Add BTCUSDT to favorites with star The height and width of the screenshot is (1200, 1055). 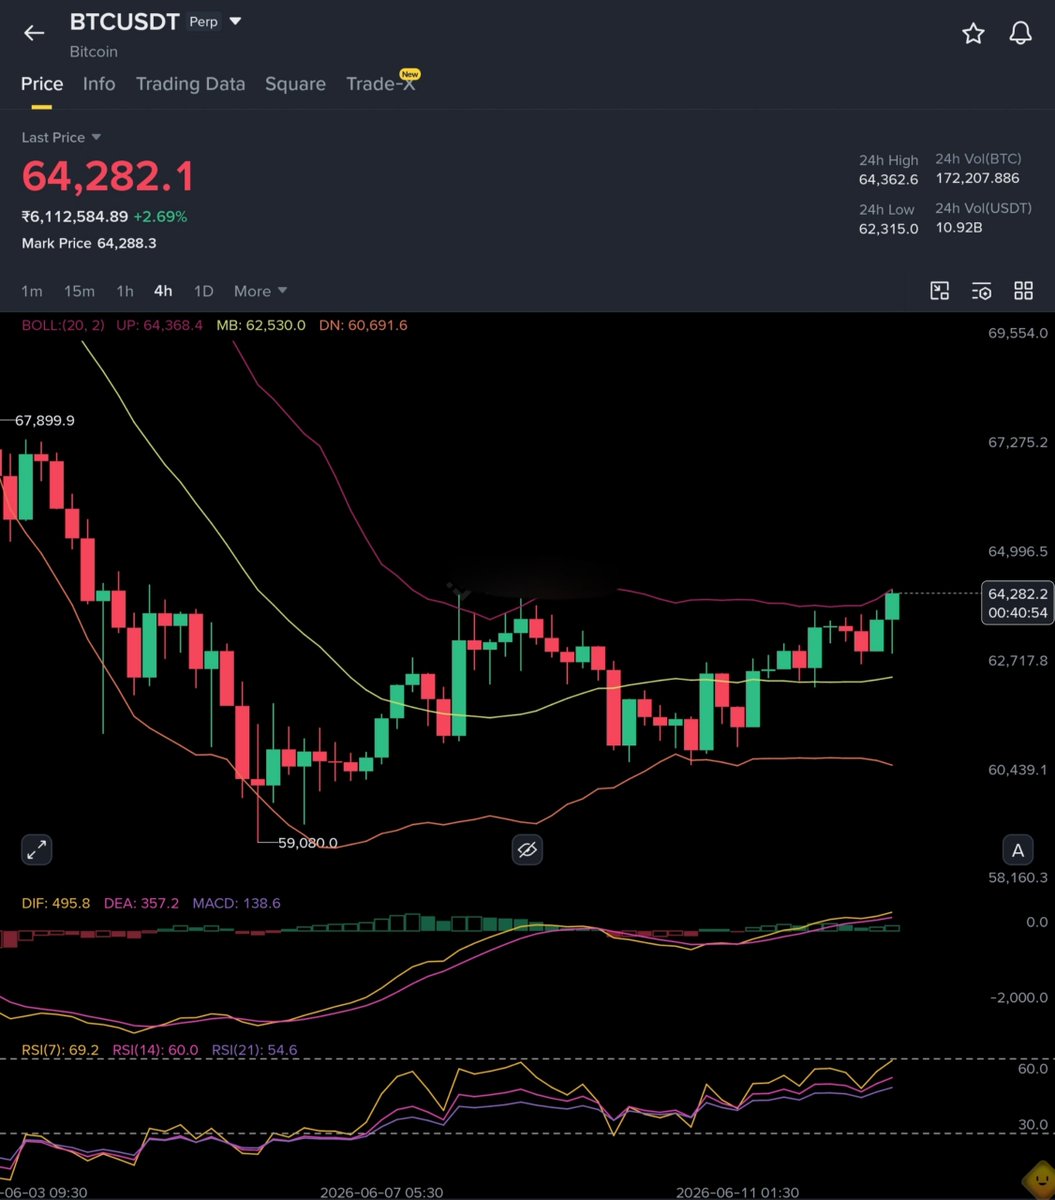973,33
